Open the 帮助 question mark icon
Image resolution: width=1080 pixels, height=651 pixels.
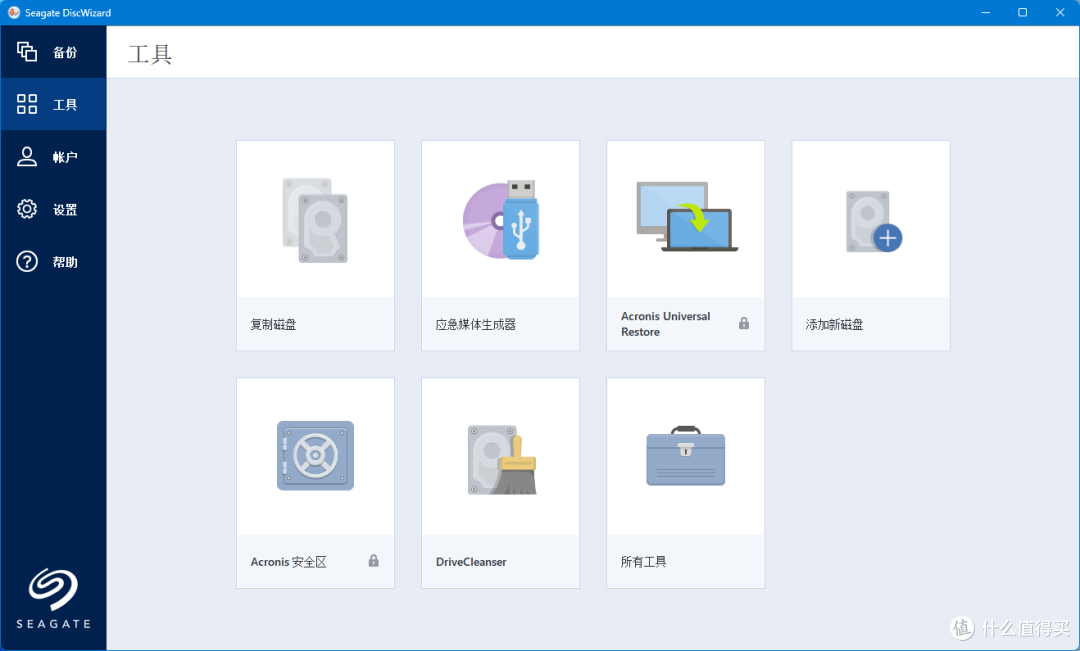pyautogui.click(x=27, y=261)
